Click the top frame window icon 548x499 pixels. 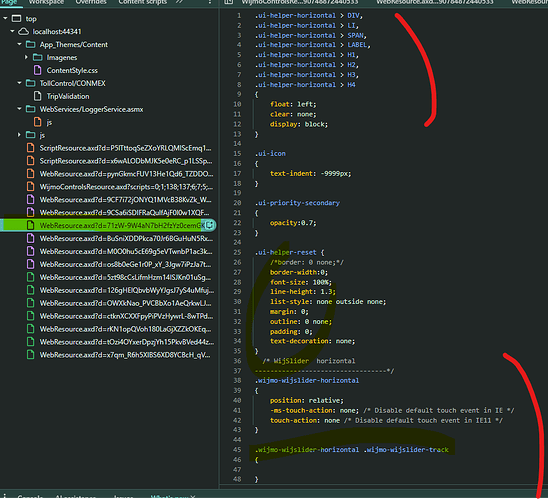click(x=16, y=18)
